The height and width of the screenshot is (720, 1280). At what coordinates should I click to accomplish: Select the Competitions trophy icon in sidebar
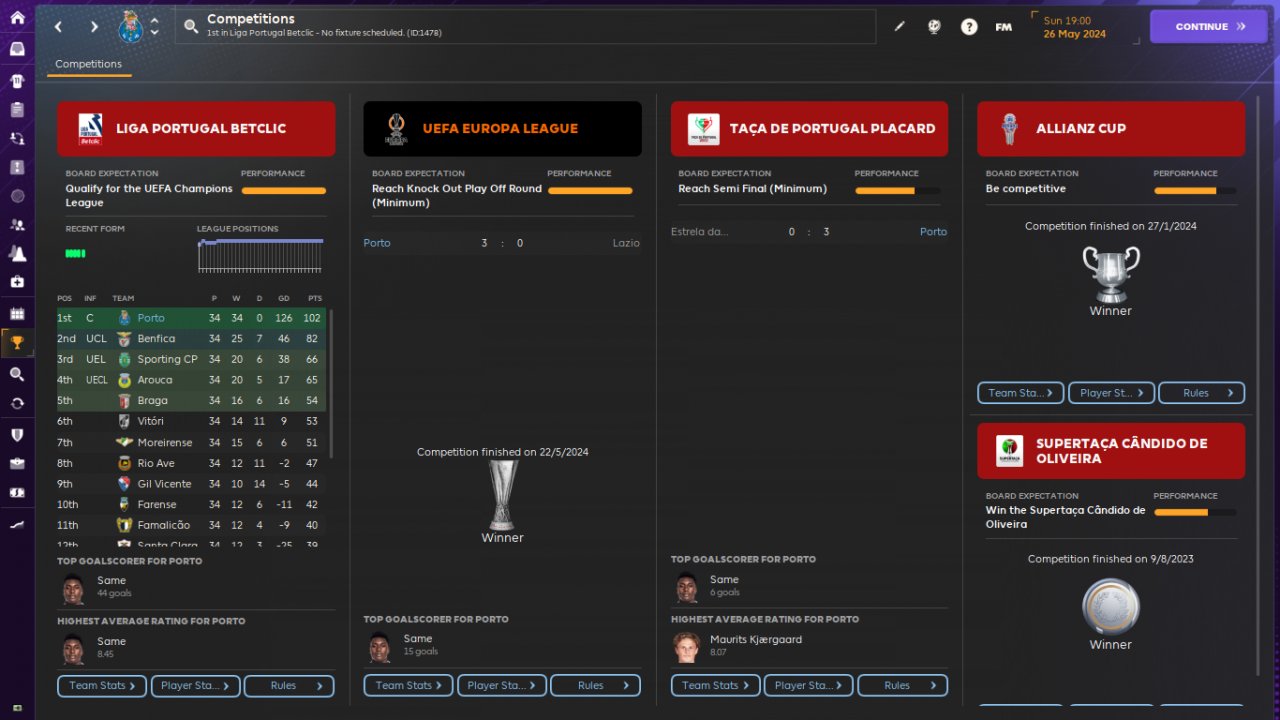17,343
